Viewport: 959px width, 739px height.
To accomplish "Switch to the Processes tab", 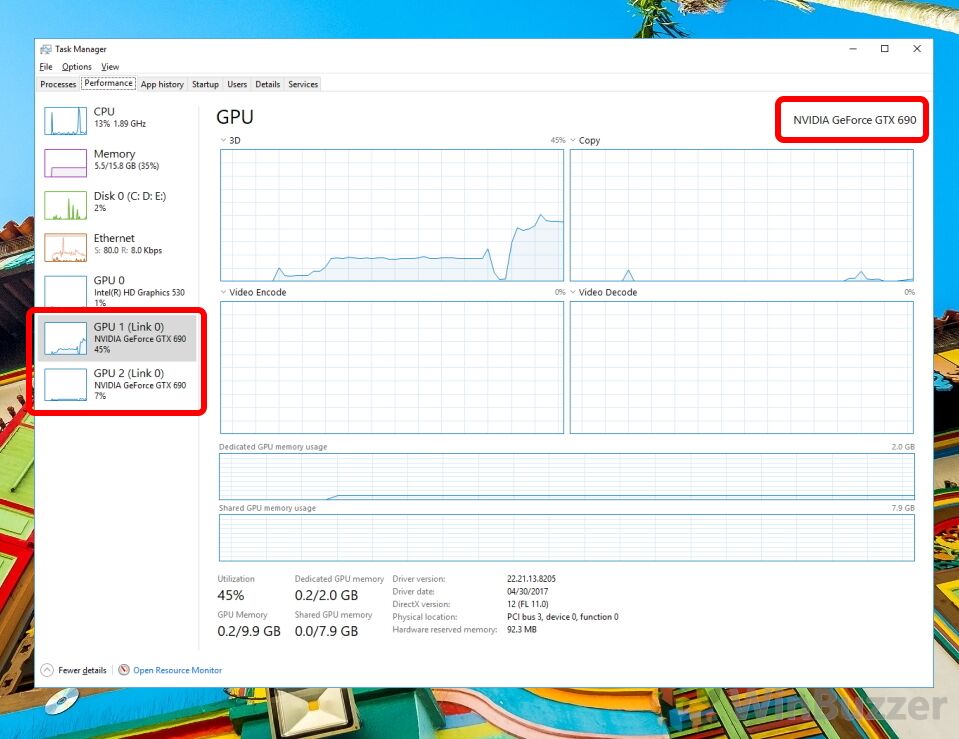I will (x=58, y=84).
